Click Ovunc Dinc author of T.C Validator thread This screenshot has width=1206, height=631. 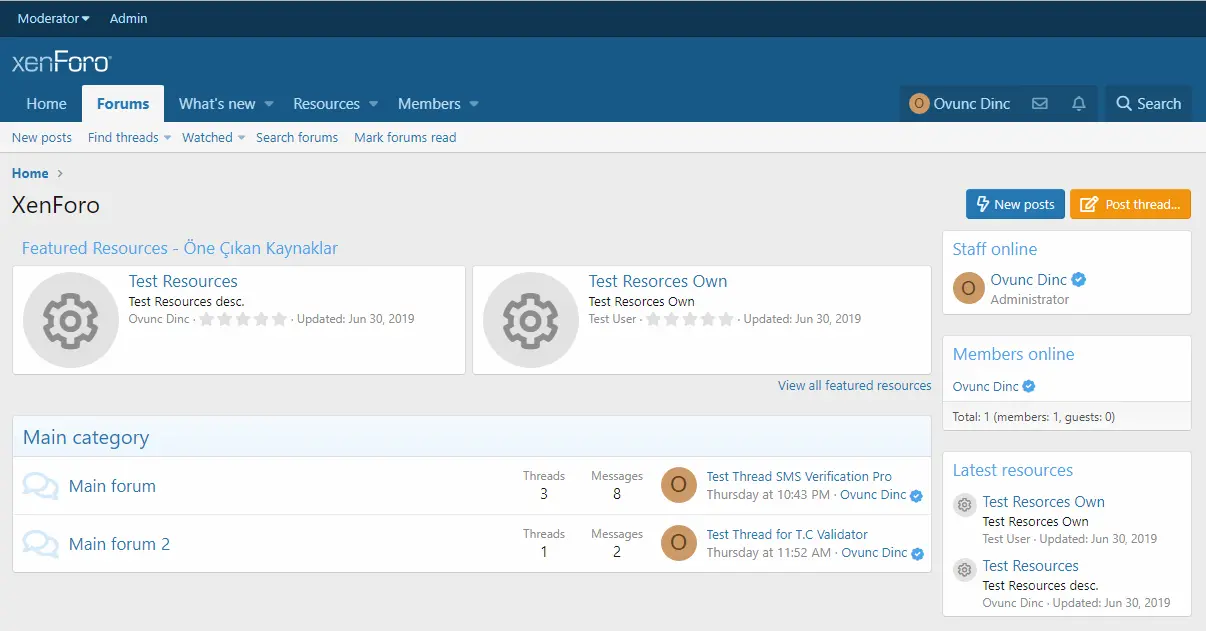point(874,553)
